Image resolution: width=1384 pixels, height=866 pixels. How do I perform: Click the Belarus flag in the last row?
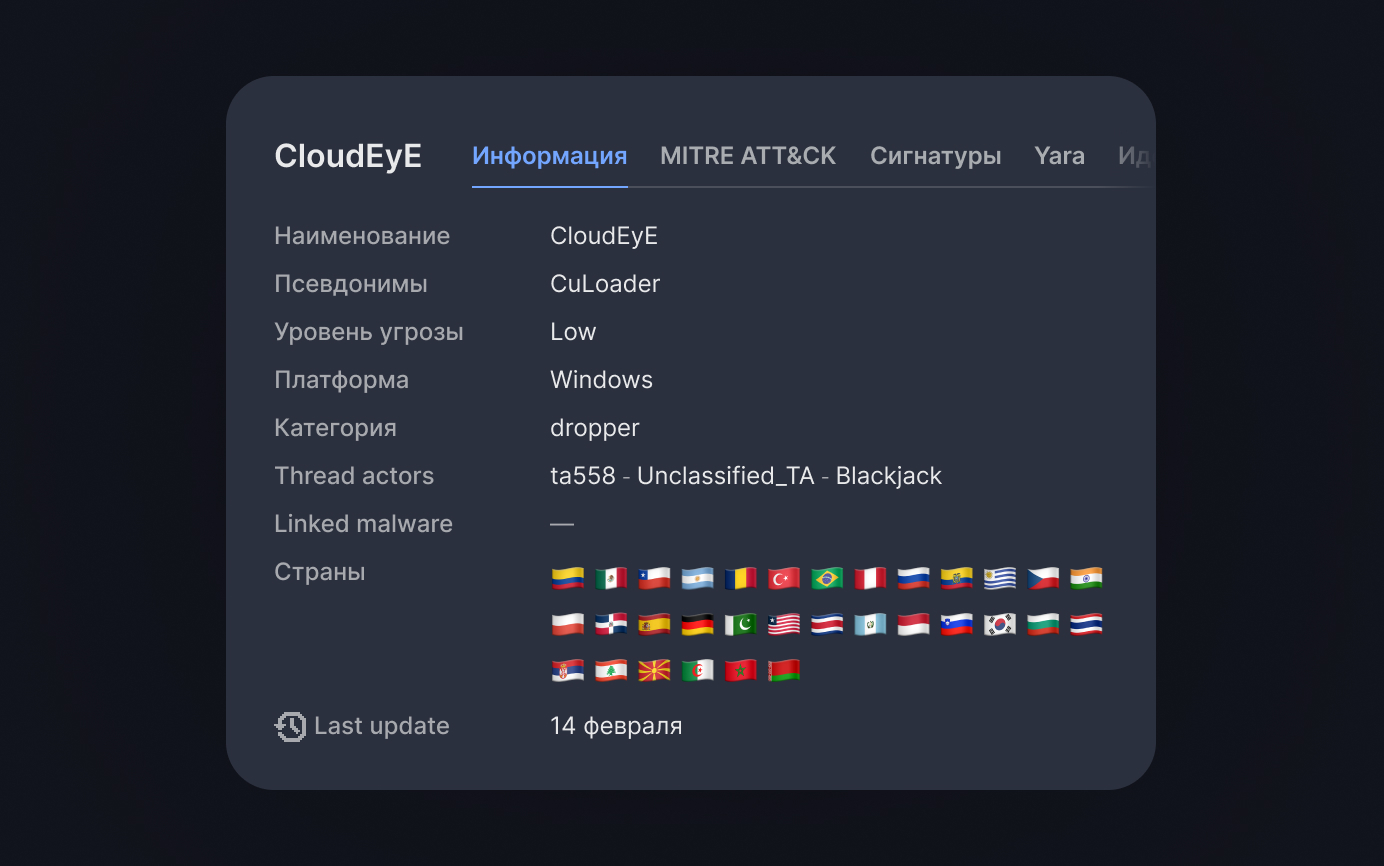tap(783, 669)
